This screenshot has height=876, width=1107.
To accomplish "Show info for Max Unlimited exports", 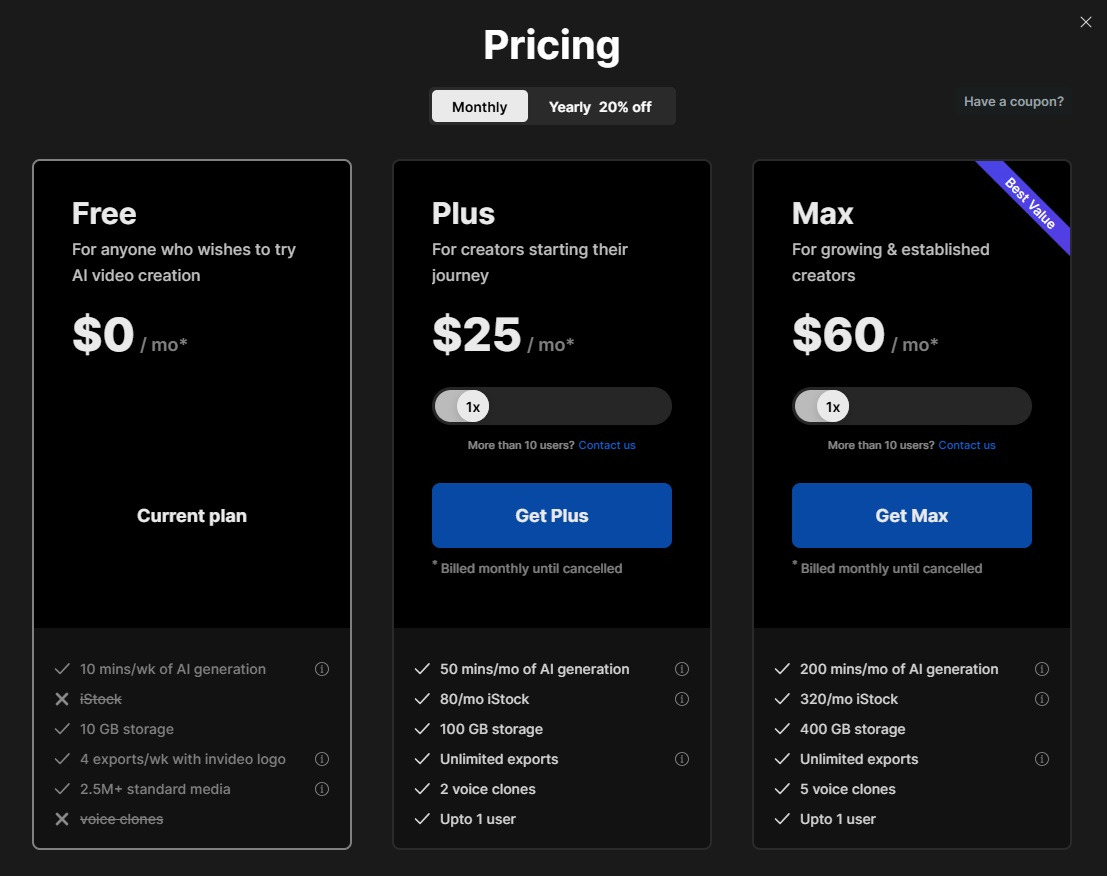I will pyautogui.click(x=1042, y=759).
